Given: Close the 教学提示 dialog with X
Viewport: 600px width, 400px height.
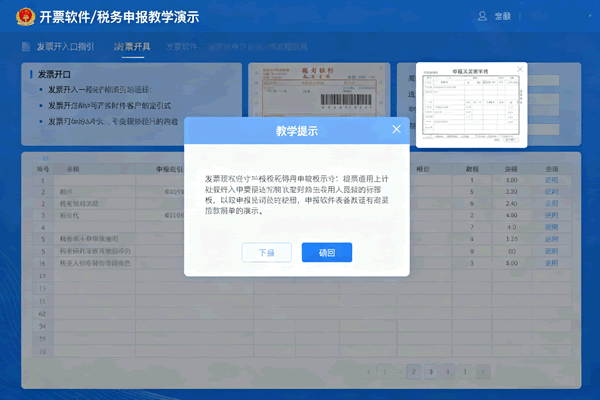Looking at the screenshot, I should [396, 129].
